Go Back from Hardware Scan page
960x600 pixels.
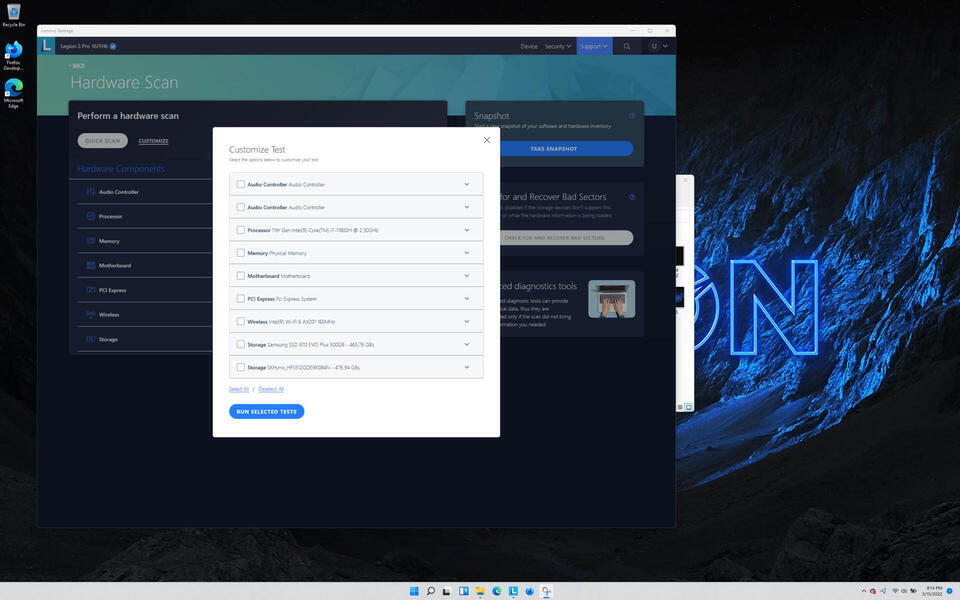[77, 66]
